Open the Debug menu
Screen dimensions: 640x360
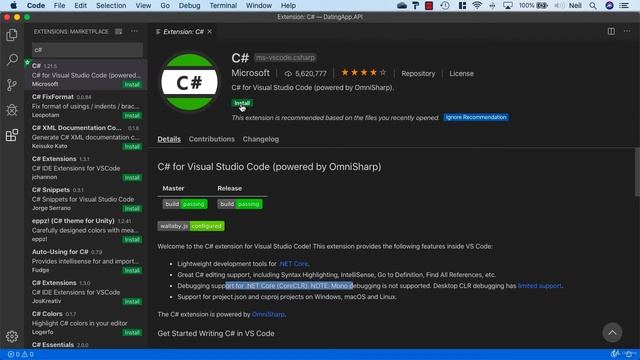tap(189, 5)
